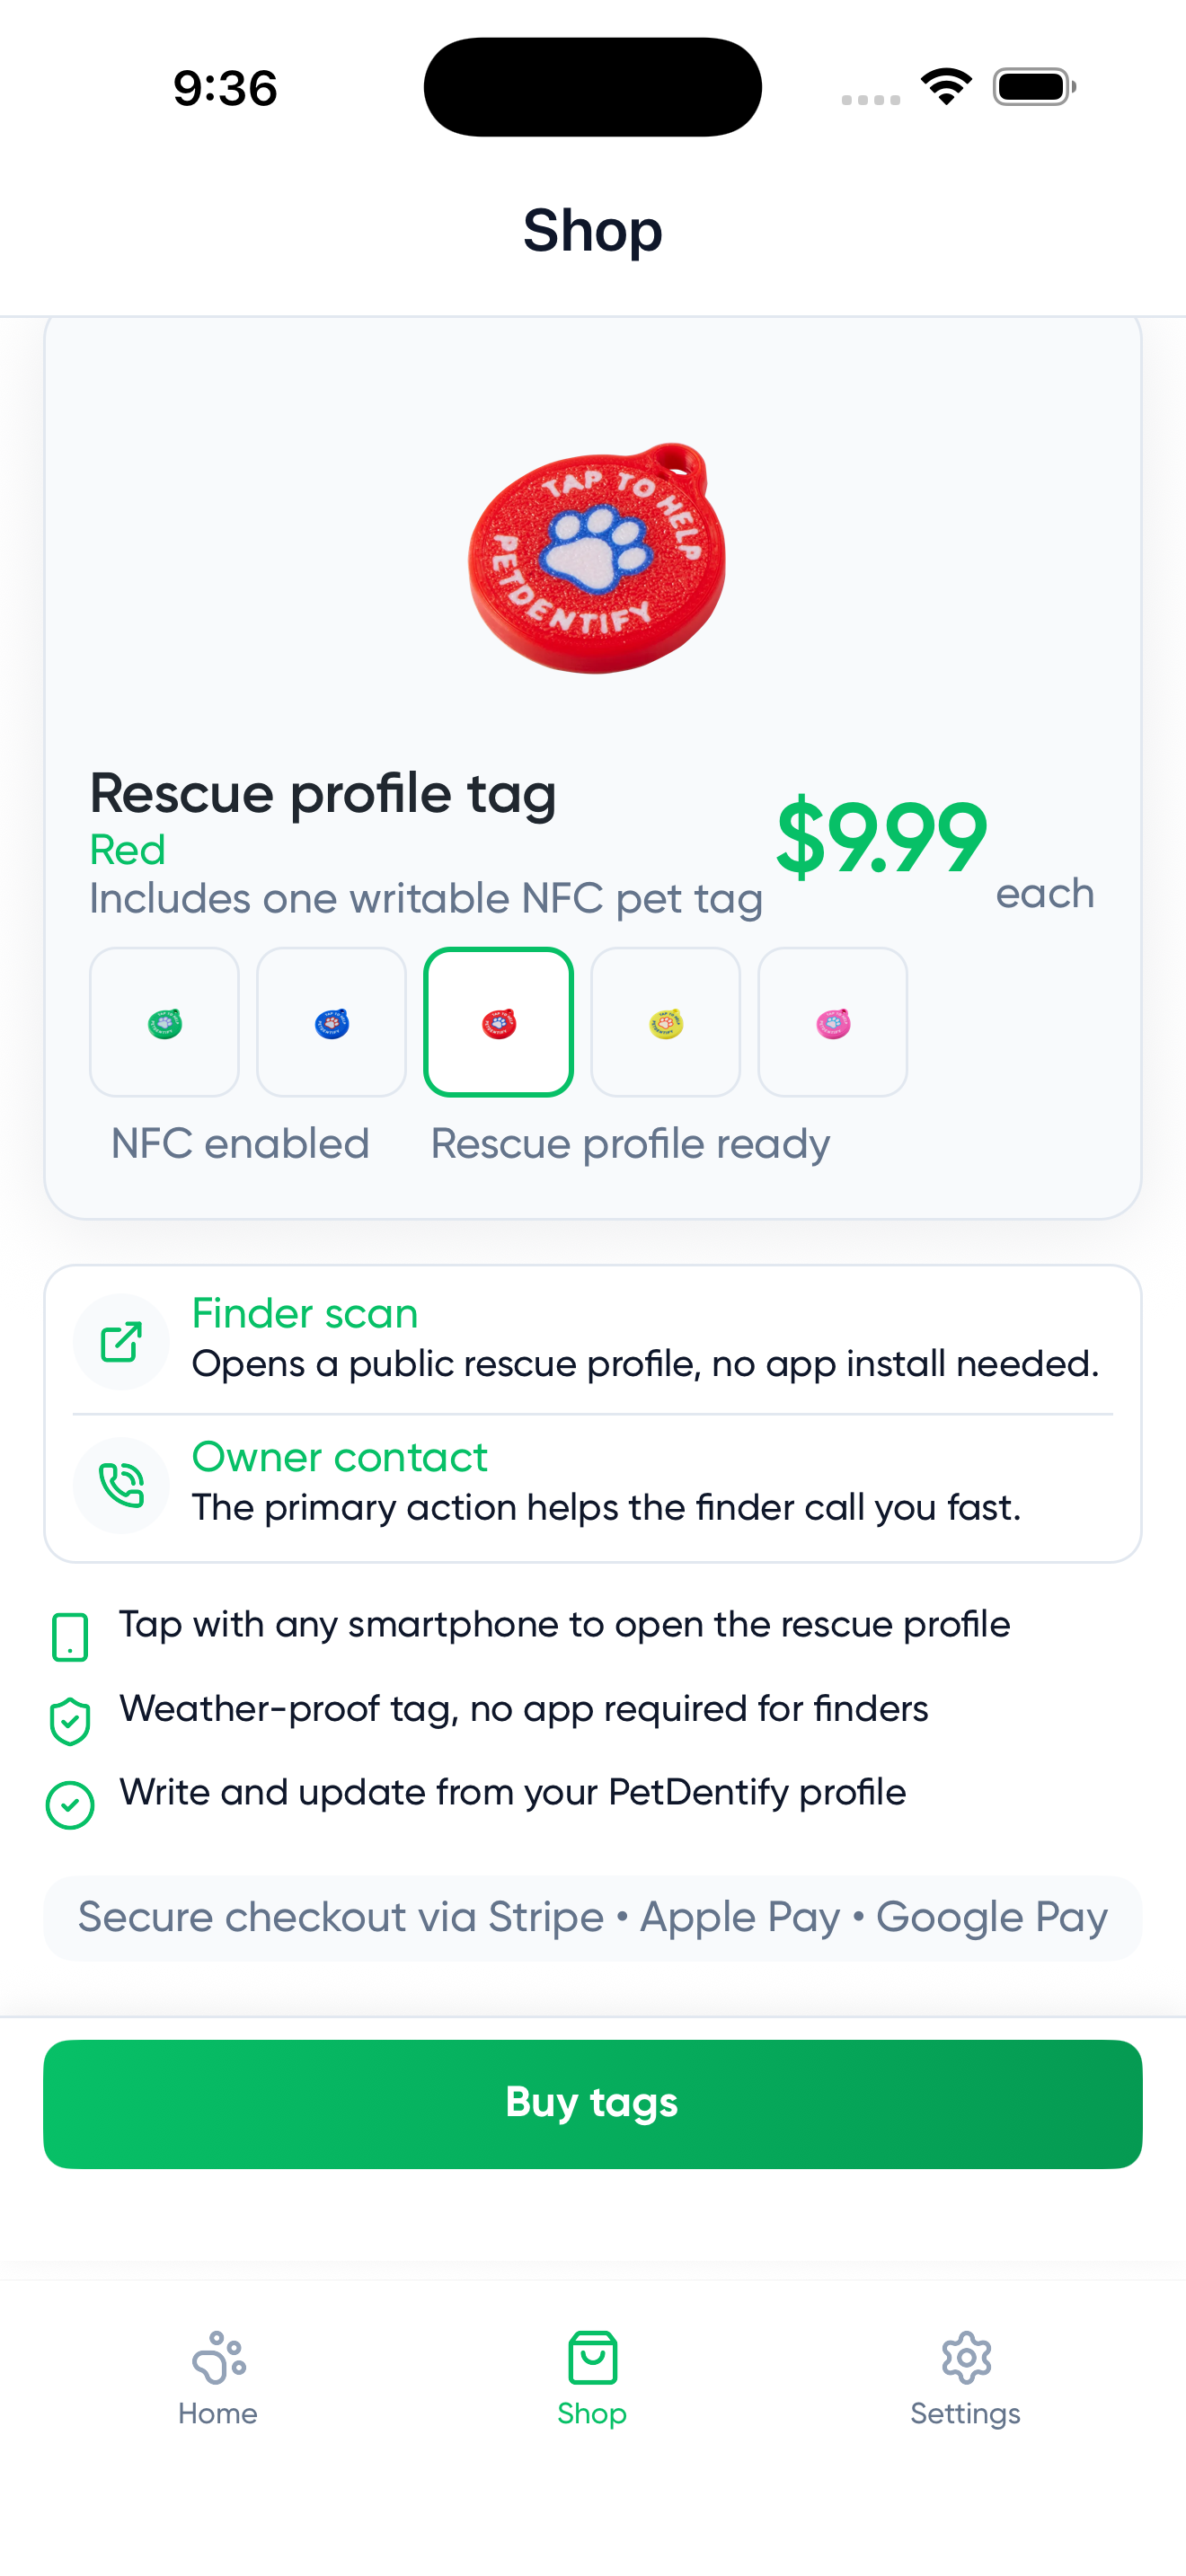Choose the blue tag color option
The width and height of the screenshot is (1186, 2576).
[331, 1022]
